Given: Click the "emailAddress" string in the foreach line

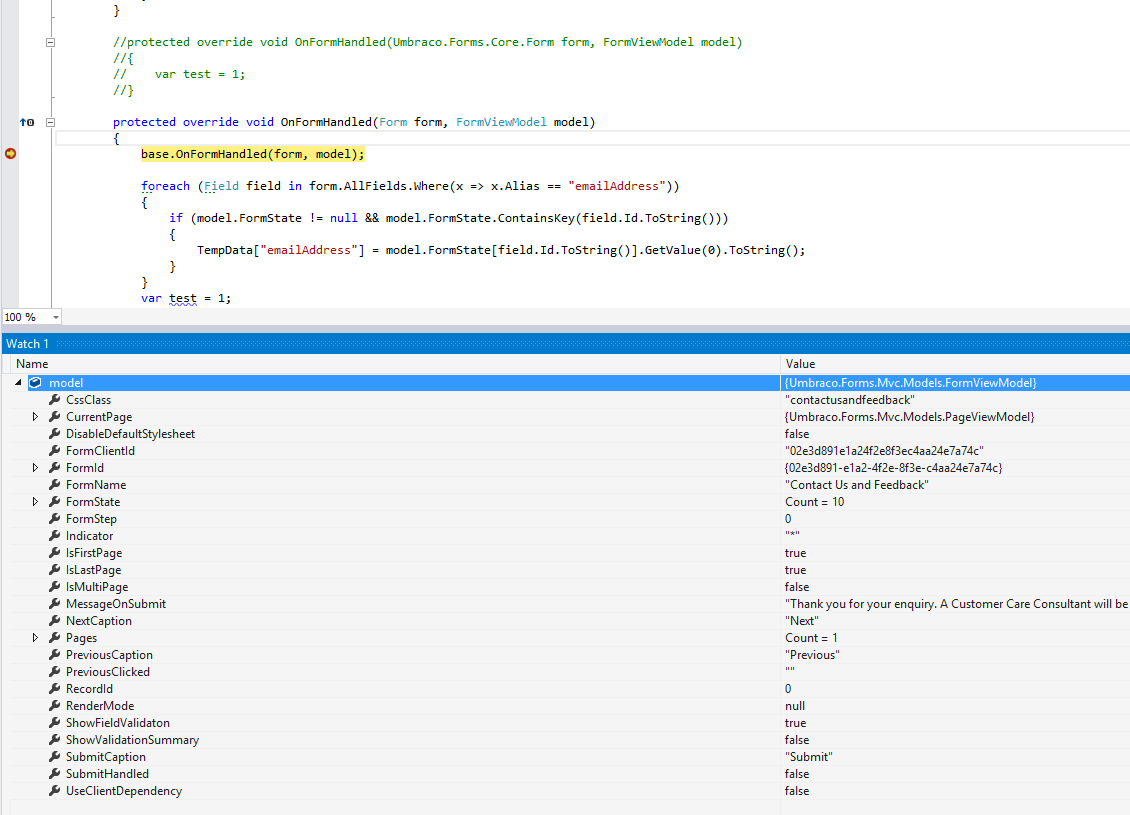Looking at the screenshot, I should (617, 186).
